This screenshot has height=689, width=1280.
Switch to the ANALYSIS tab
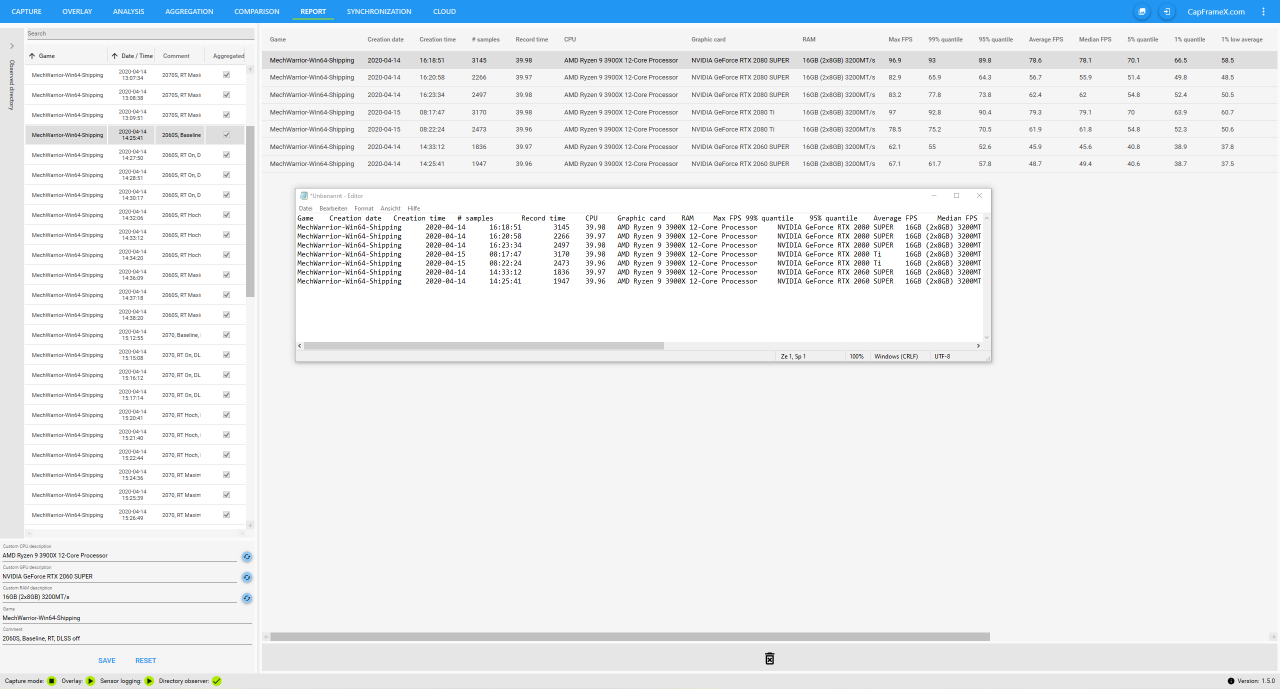129,11
